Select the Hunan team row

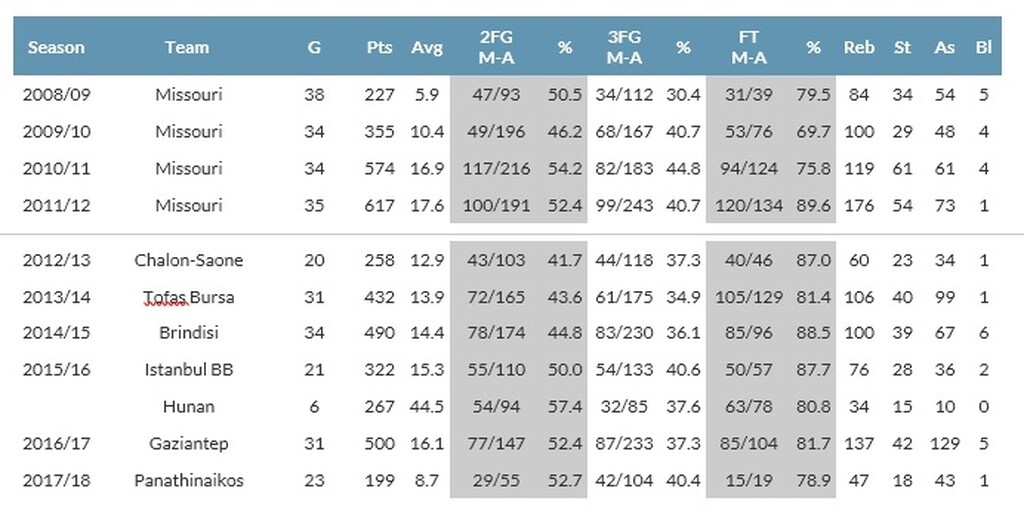coord(189,407)
